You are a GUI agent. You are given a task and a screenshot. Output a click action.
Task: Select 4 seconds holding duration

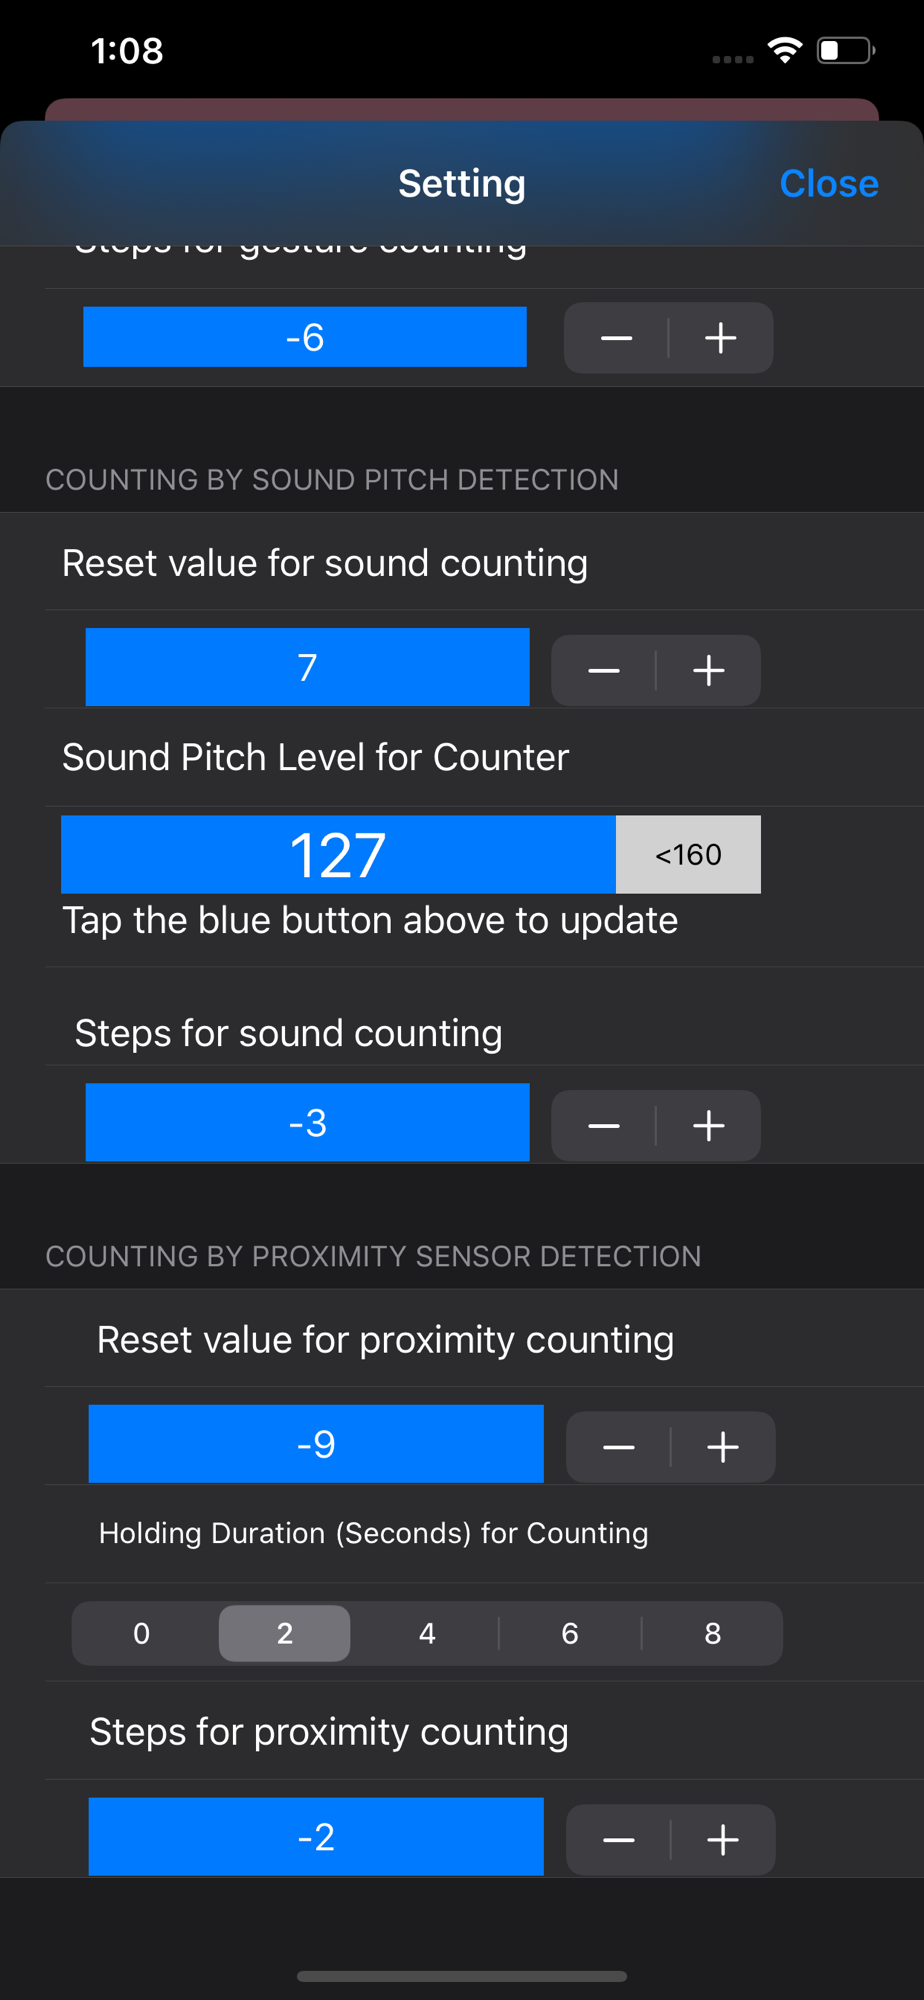tap(427, 1633)
